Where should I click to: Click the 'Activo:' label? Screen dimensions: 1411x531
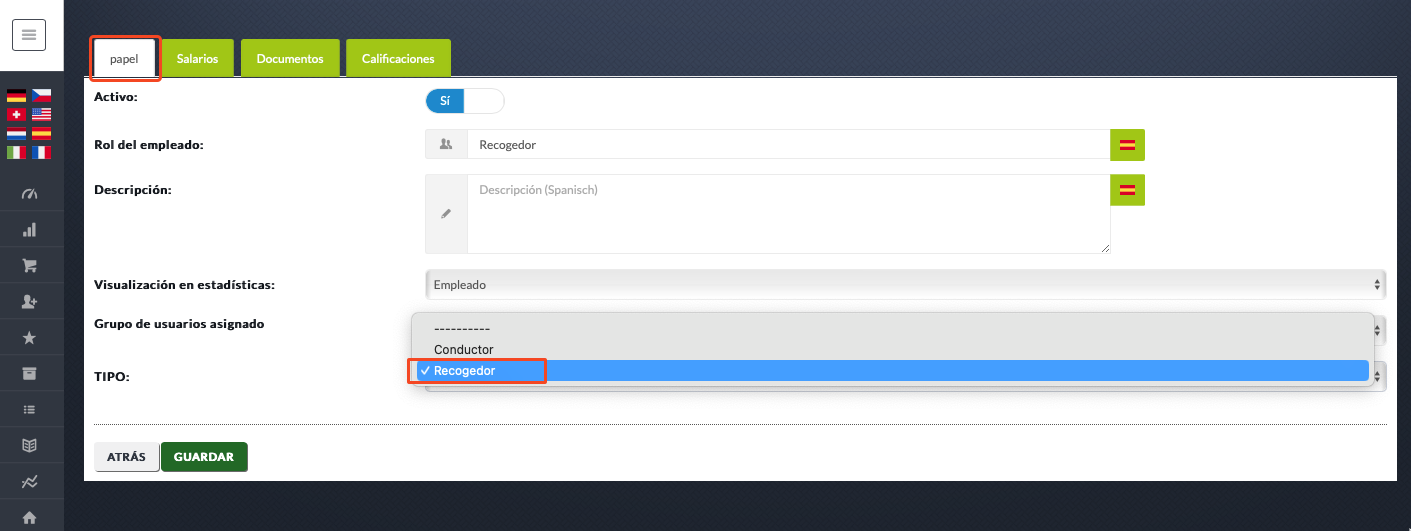tap(115, 97)
